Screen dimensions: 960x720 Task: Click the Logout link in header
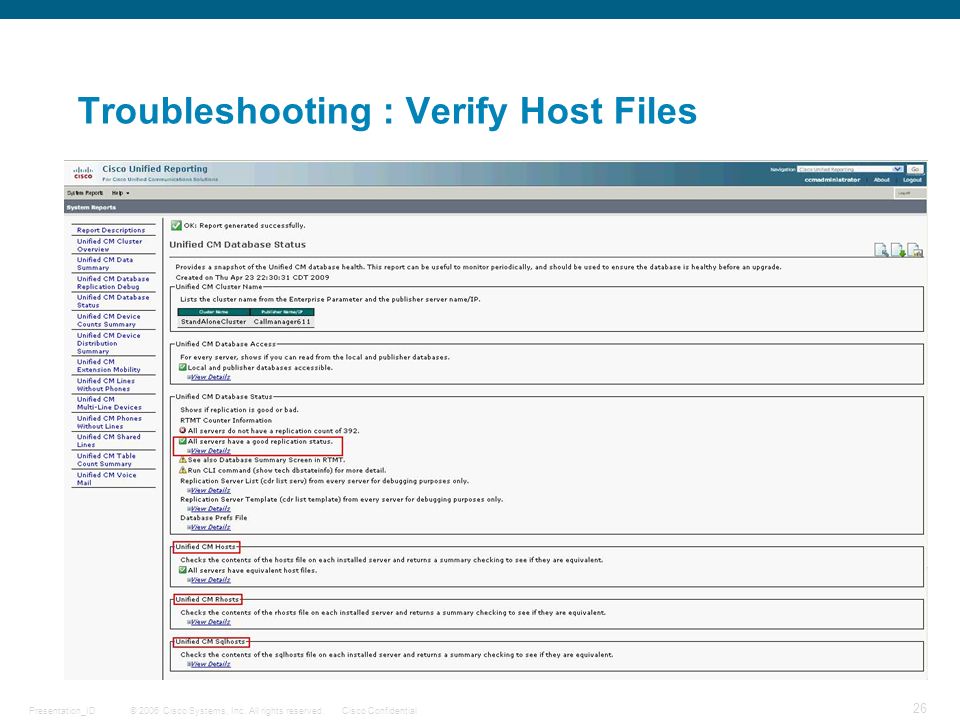[912, 180]
